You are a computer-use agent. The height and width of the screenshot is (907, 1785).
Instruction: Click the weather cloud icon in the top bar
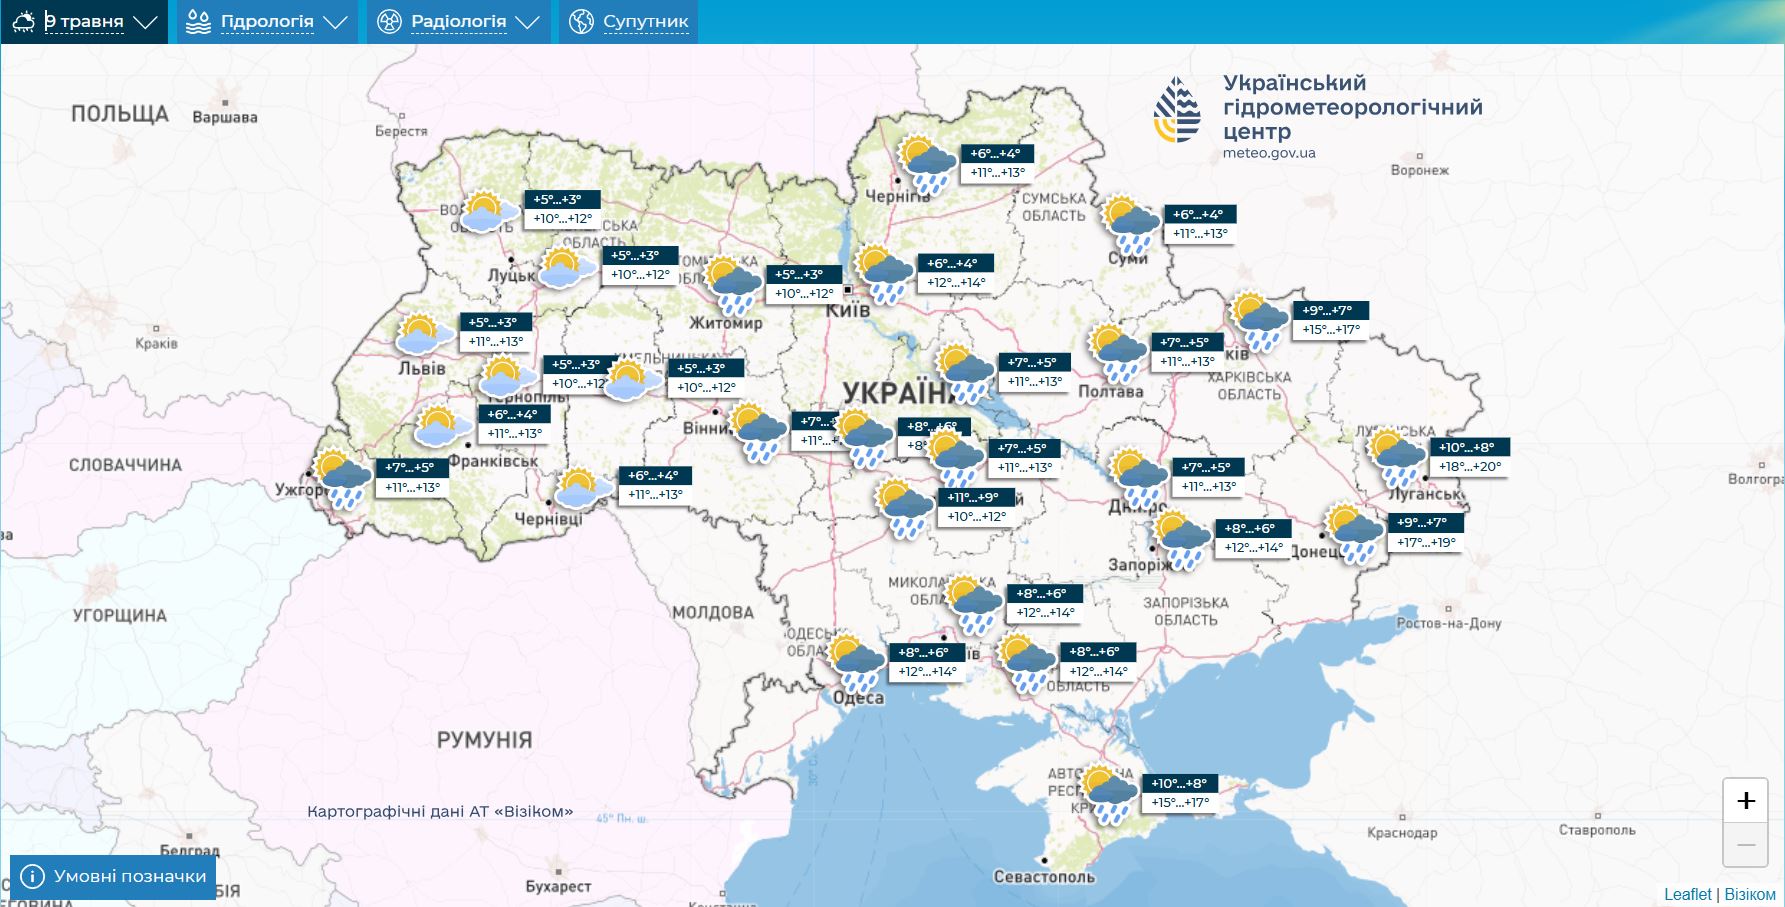23,21
